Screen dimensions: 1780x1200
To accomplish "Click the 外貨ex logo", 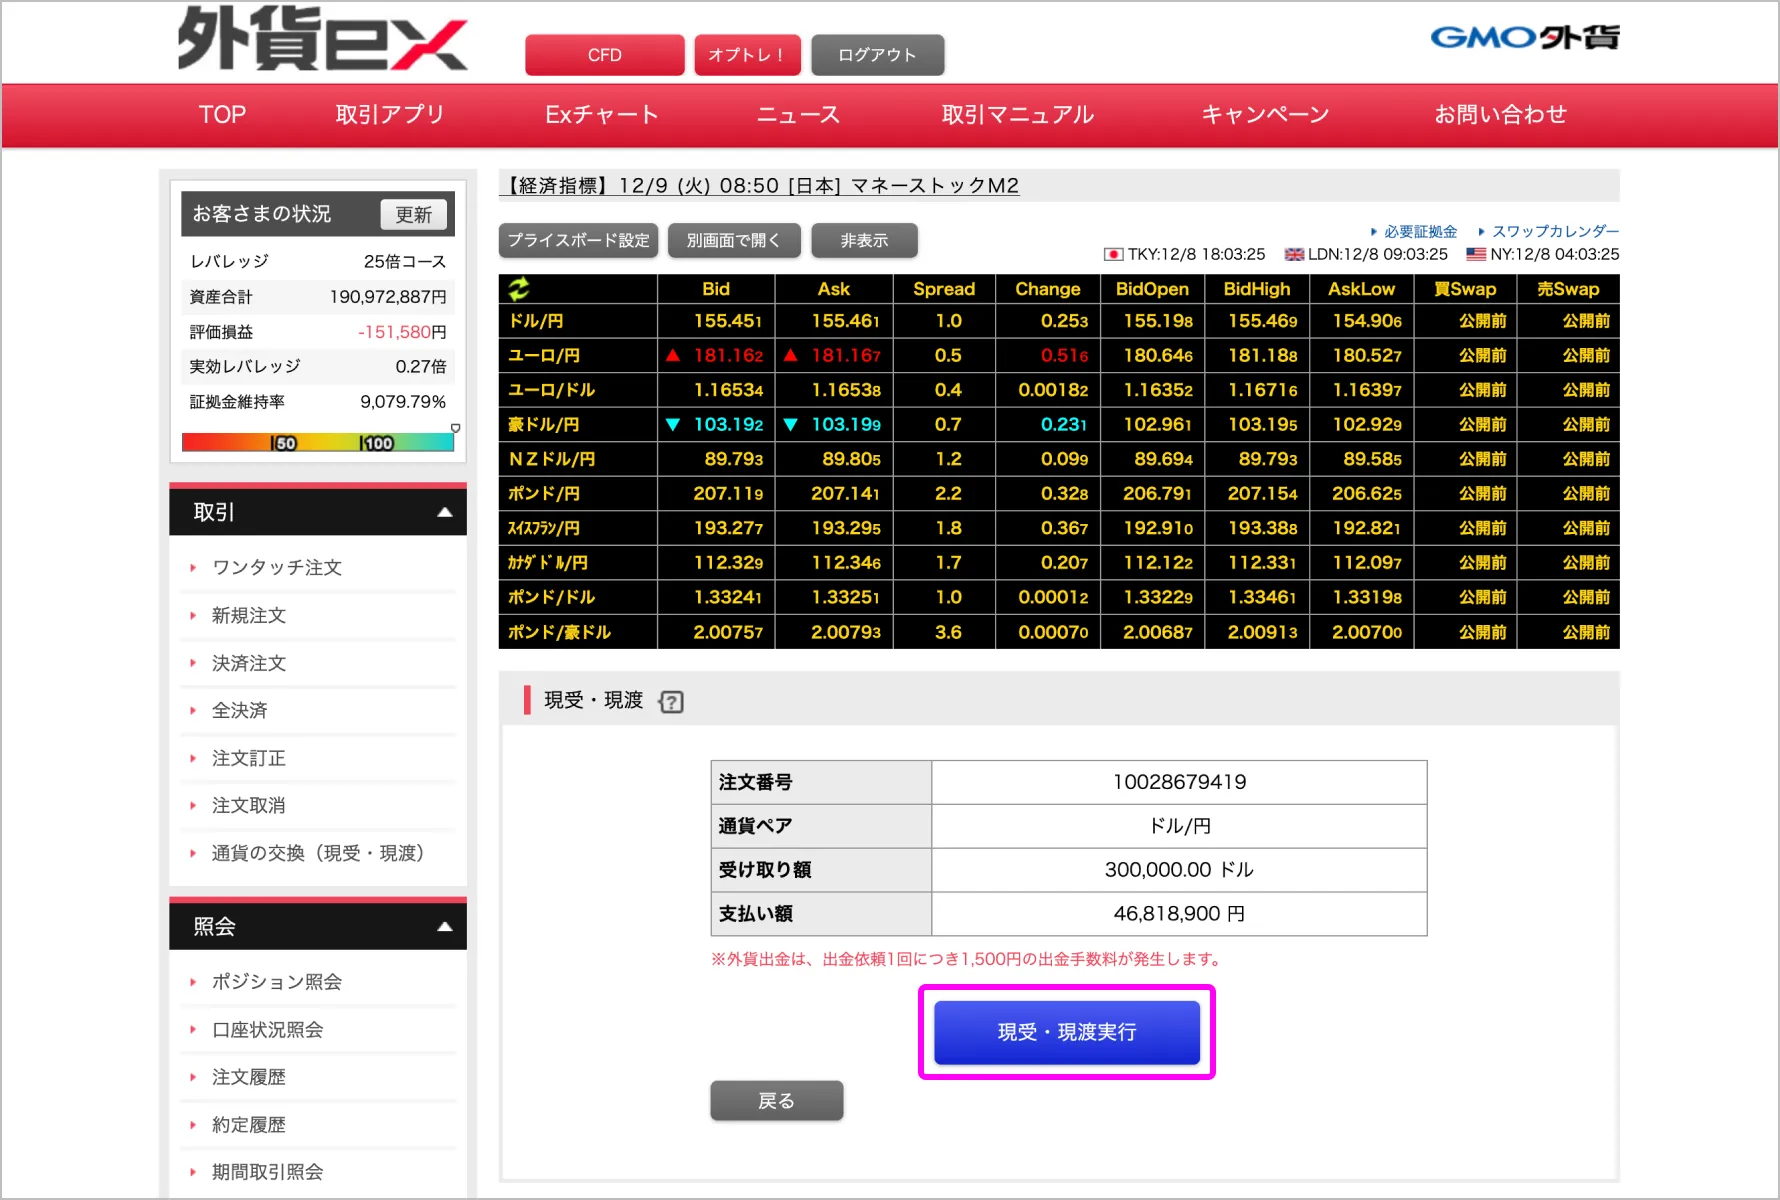I will coord(322,40).
